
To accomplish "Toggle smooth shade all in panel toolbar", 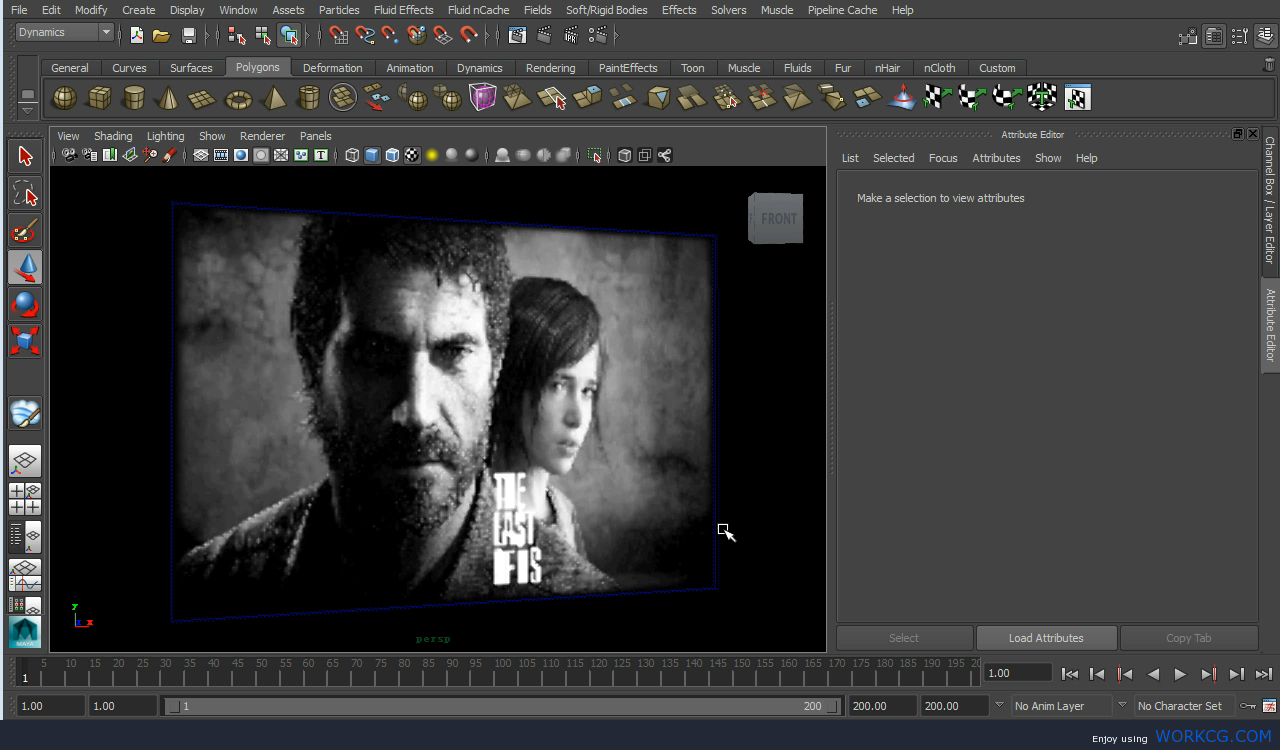I will pos(372,155).
